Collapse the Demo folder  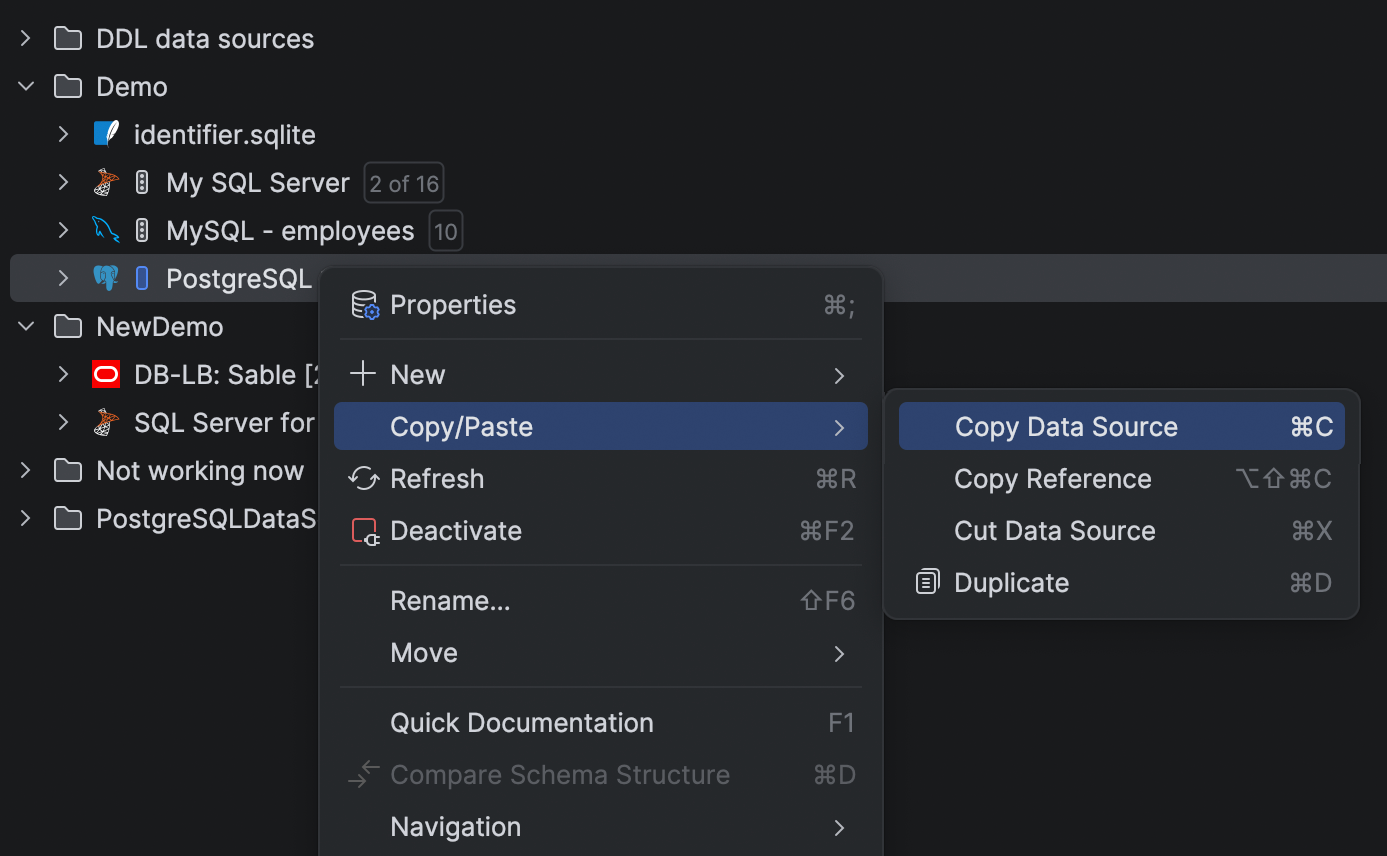26,87
